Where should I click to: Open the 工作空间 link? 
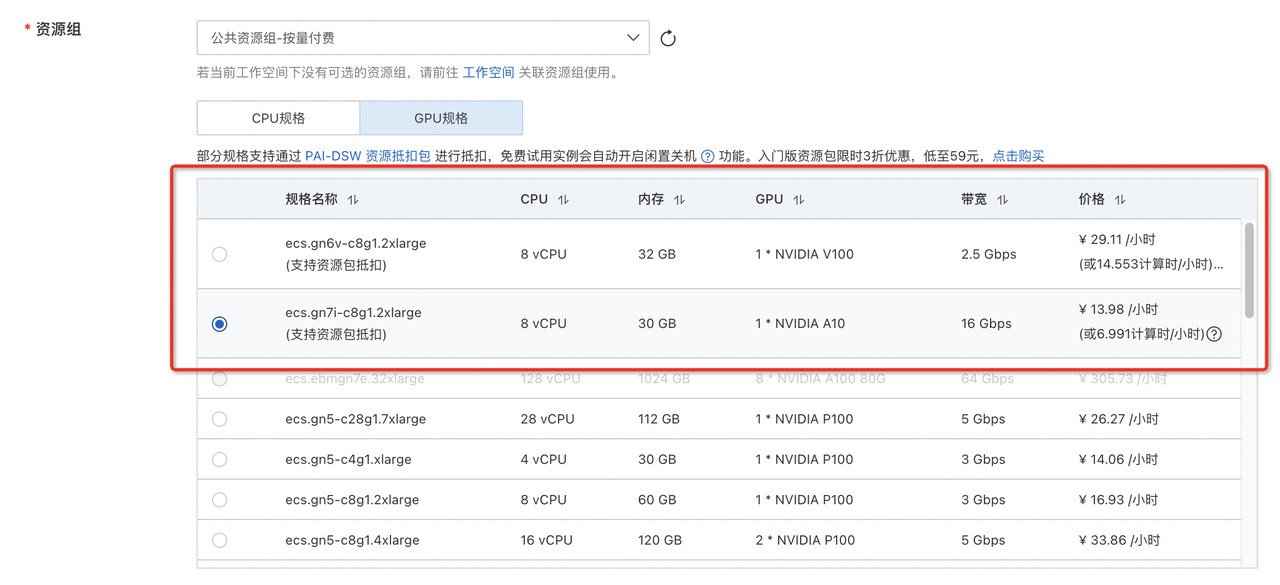pos(488,73)
